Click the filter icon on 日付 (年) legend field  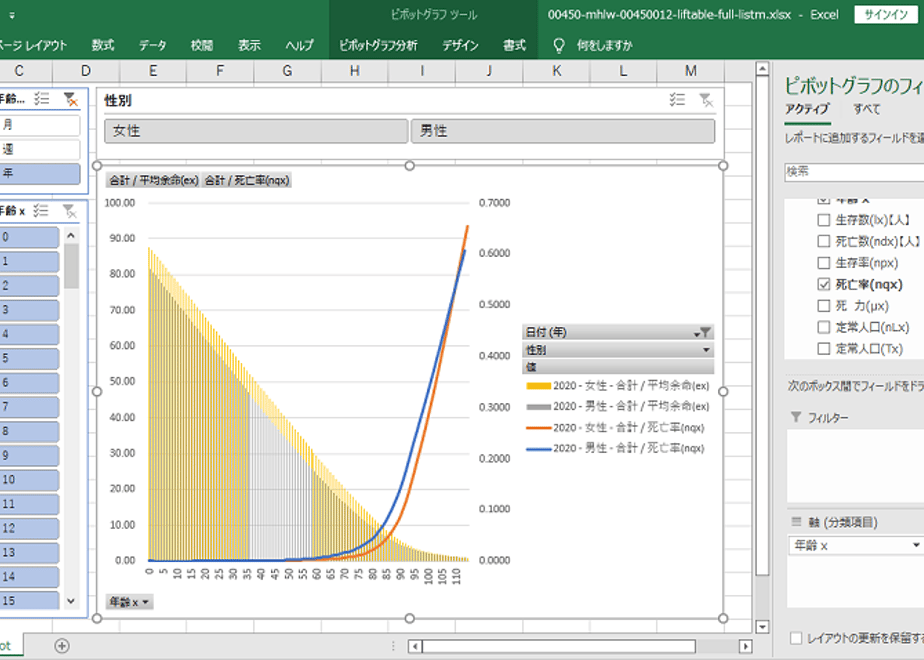pyautogui.click(x=705, y=332)
